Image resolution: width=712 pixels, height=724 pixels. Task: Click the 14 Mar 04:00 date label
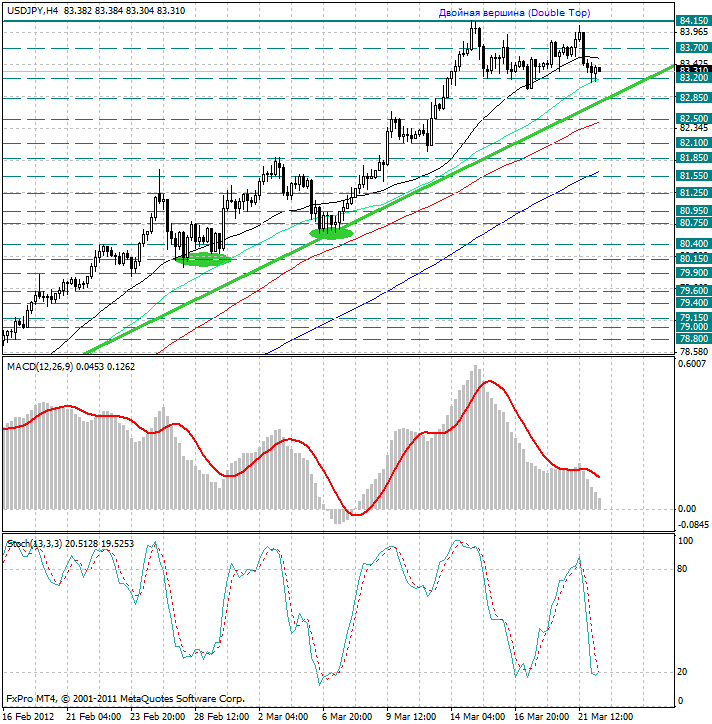pos(477,717)
